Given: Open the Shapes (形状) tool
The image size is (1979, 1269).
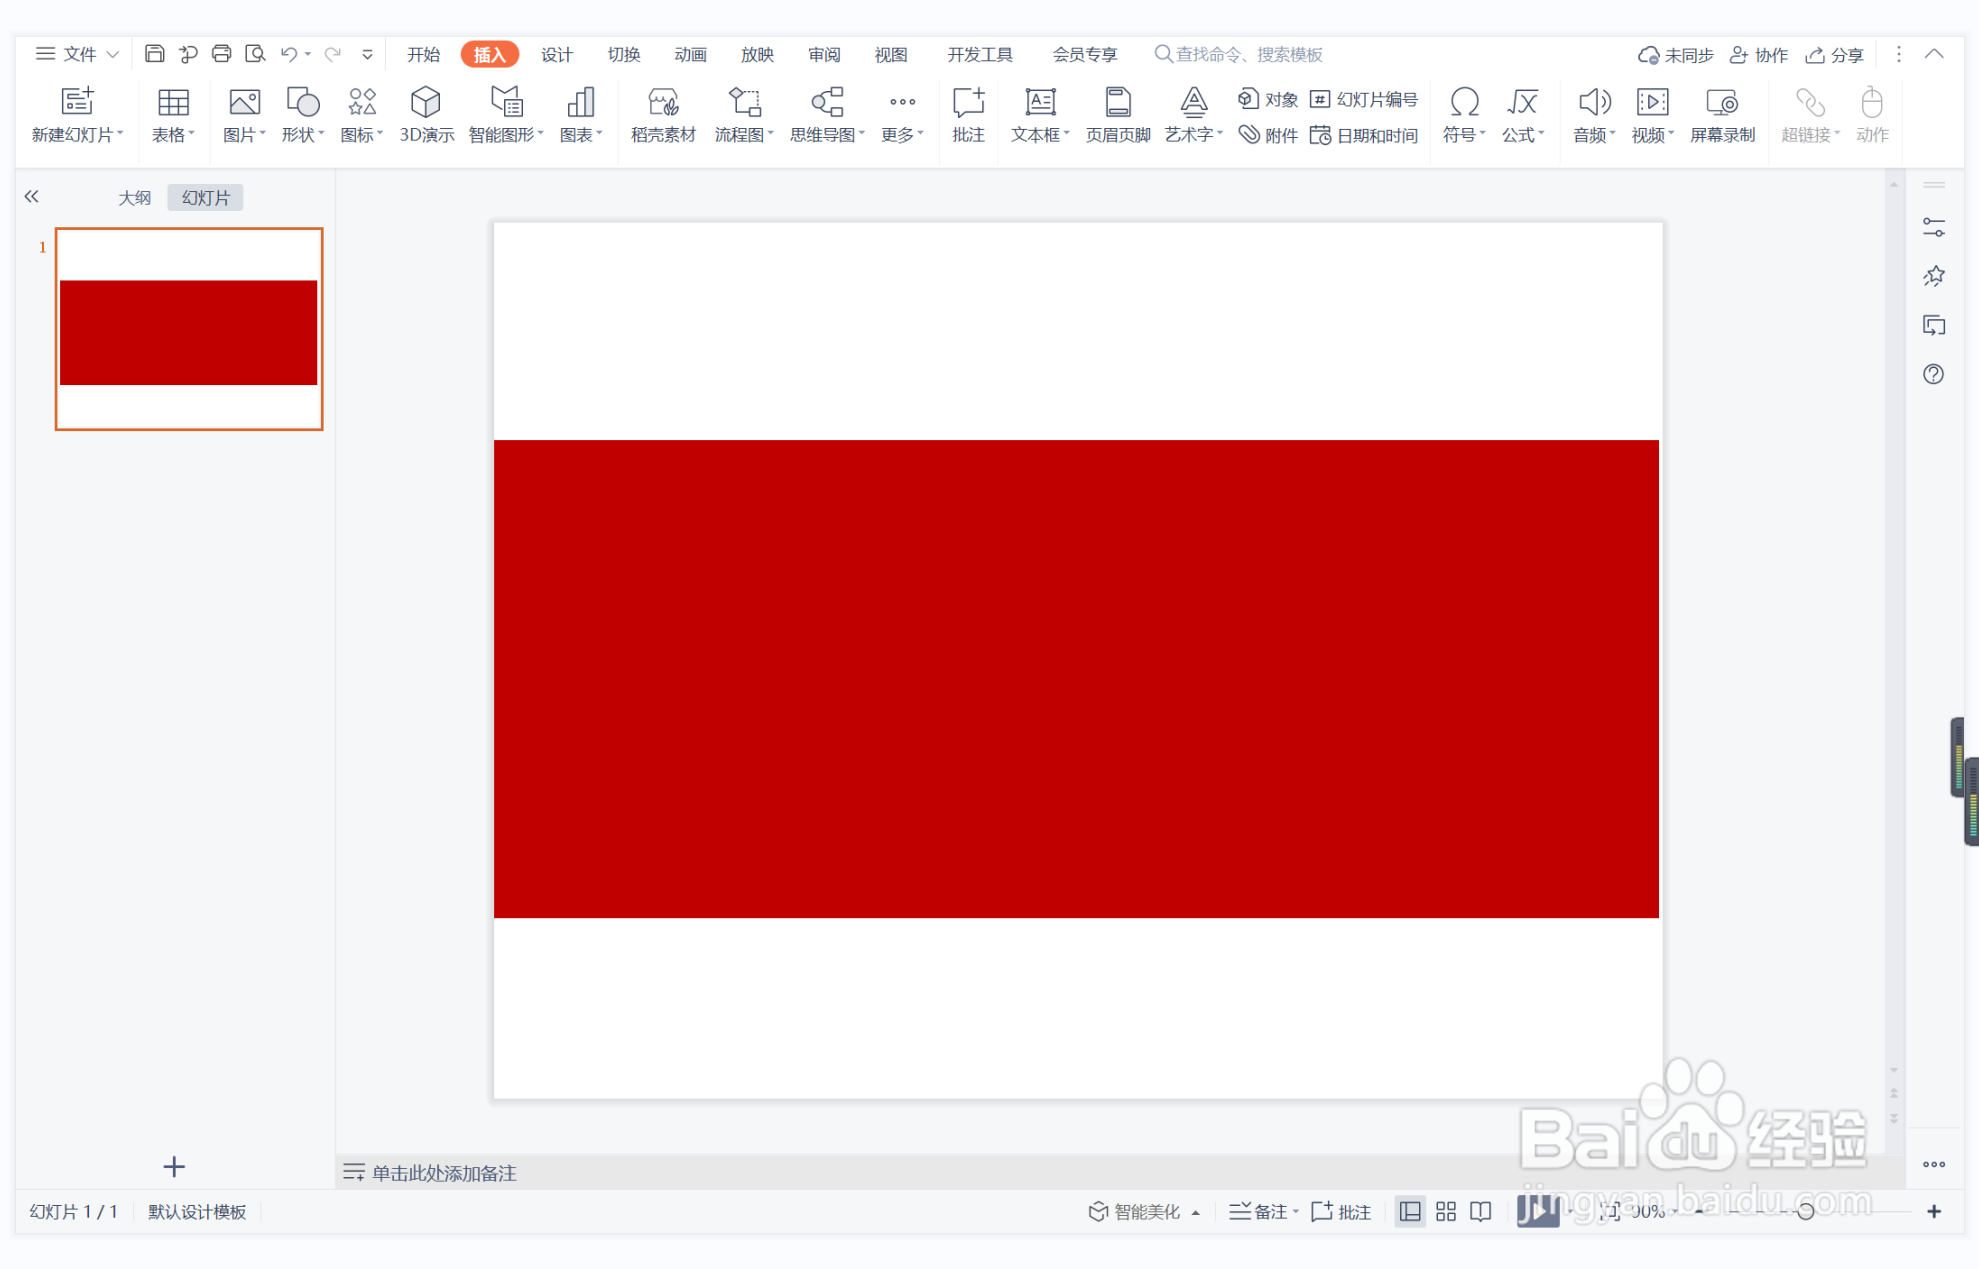Looking at the screenshot, I should tap(302, 115).
